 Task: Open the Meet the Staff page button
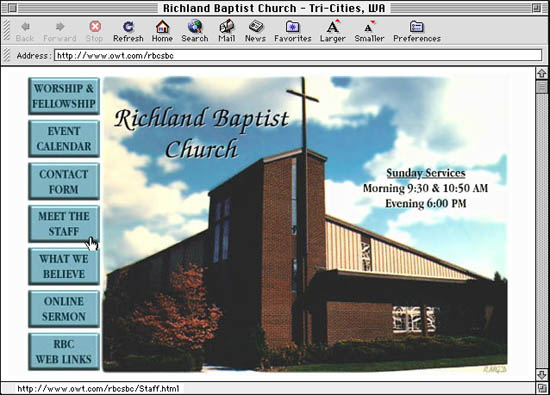coord(64,224)
